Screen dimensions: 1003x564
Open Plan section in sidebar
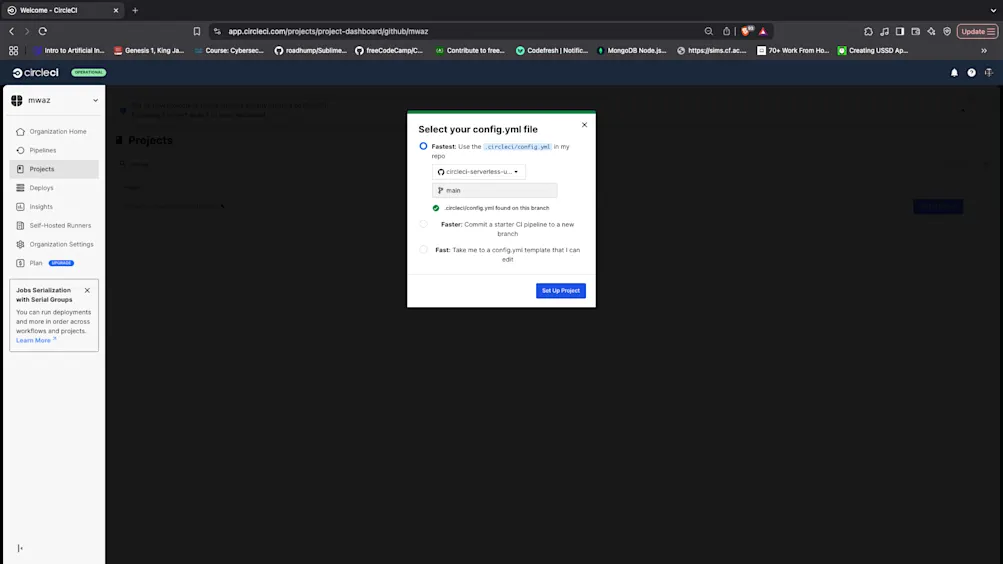pos(54,263)
